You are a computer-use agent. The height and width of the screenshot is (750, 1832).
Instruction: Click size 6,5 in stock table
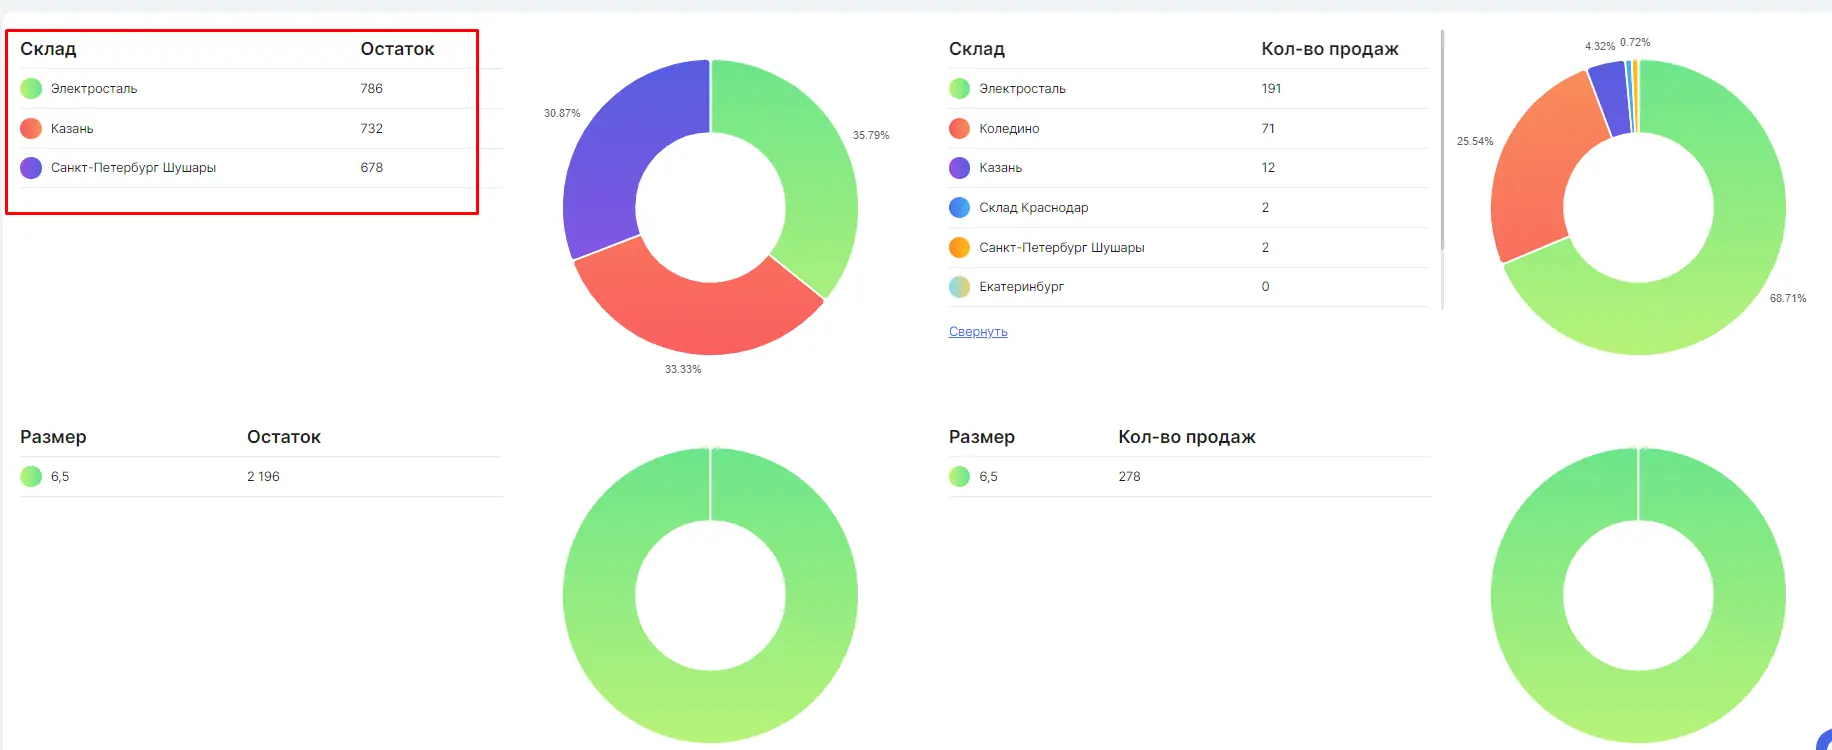pos(60,477)
